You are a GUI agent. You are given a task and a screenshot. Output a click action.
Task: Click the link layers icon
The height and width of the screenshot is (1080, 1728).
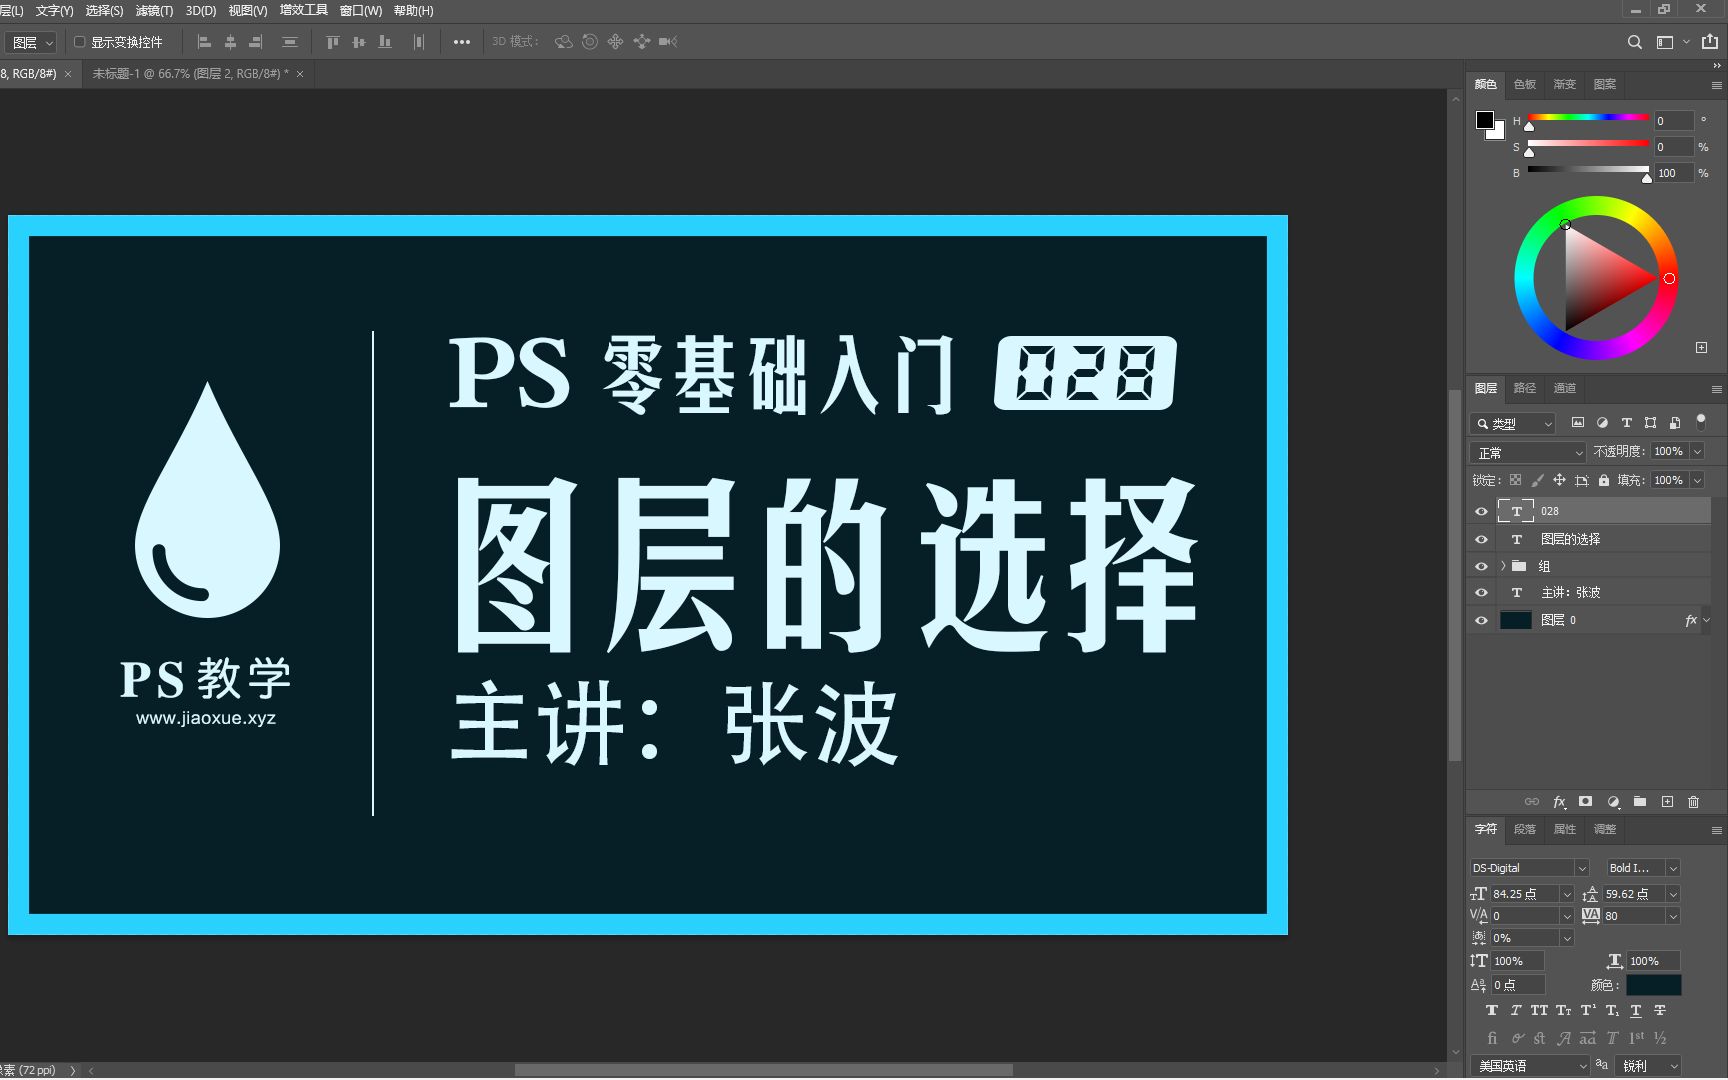1531,802
